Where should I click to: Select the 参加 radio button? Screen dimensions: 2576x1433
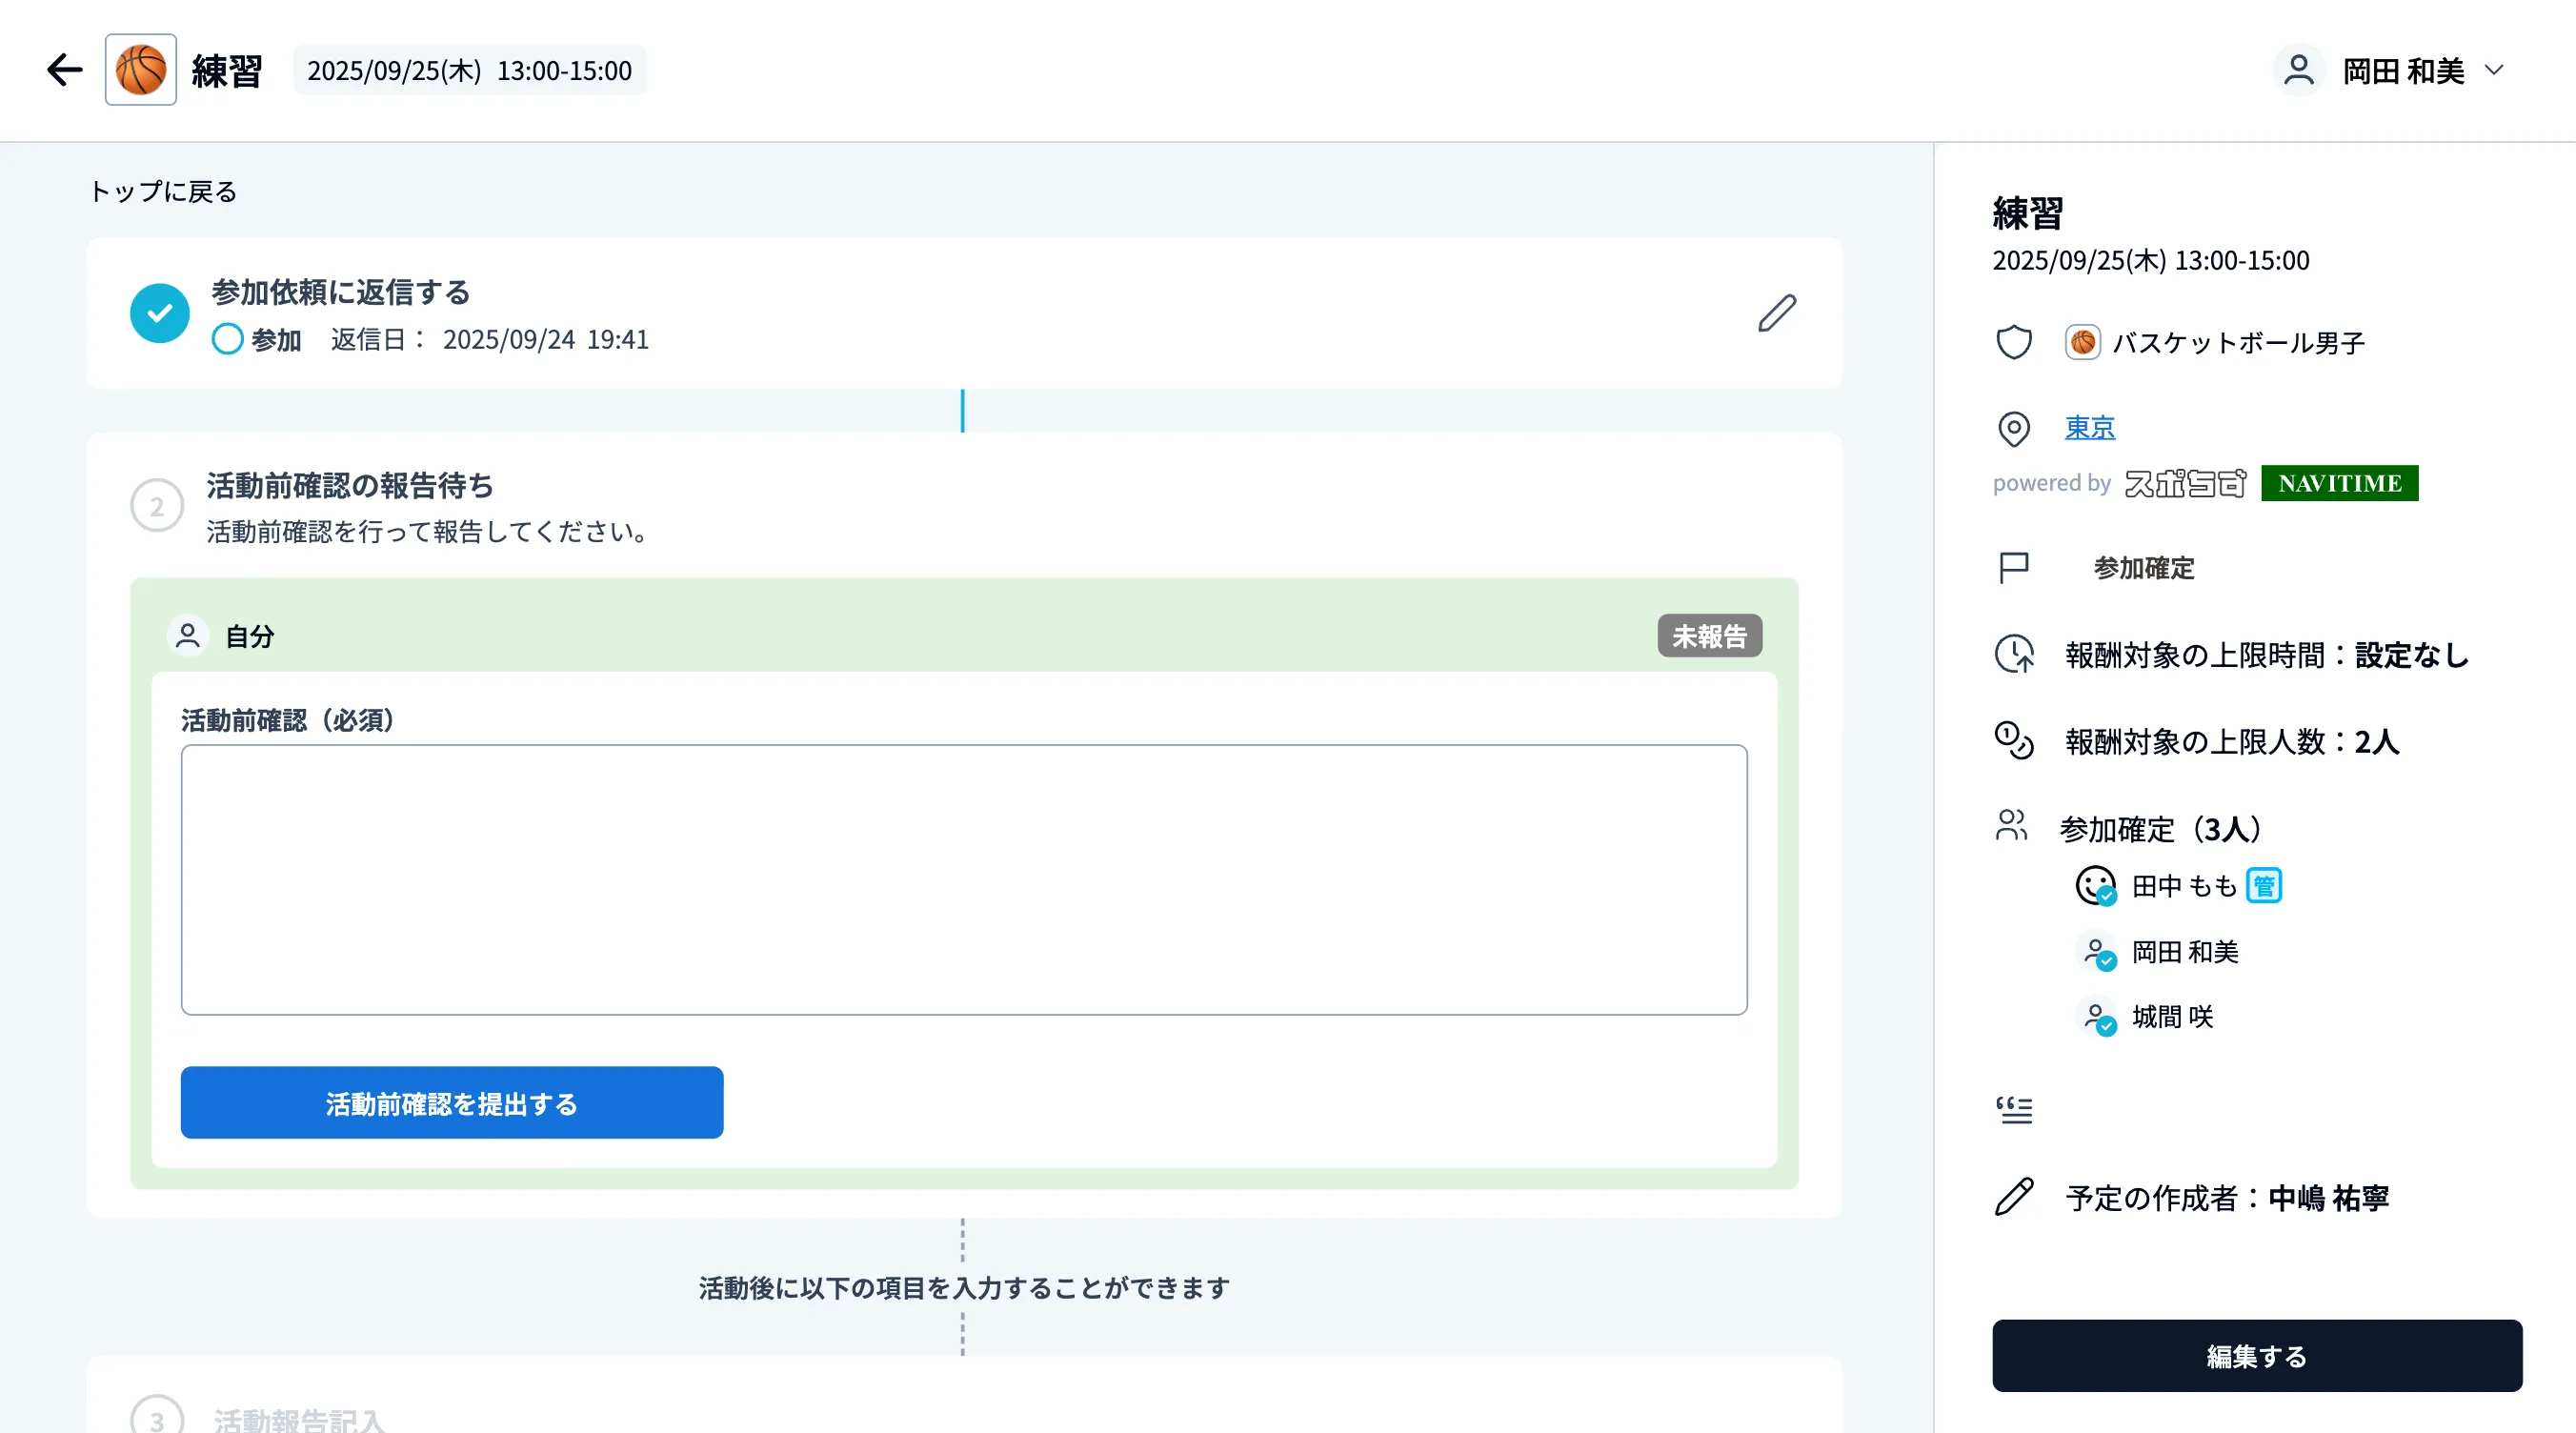[227, 339]
